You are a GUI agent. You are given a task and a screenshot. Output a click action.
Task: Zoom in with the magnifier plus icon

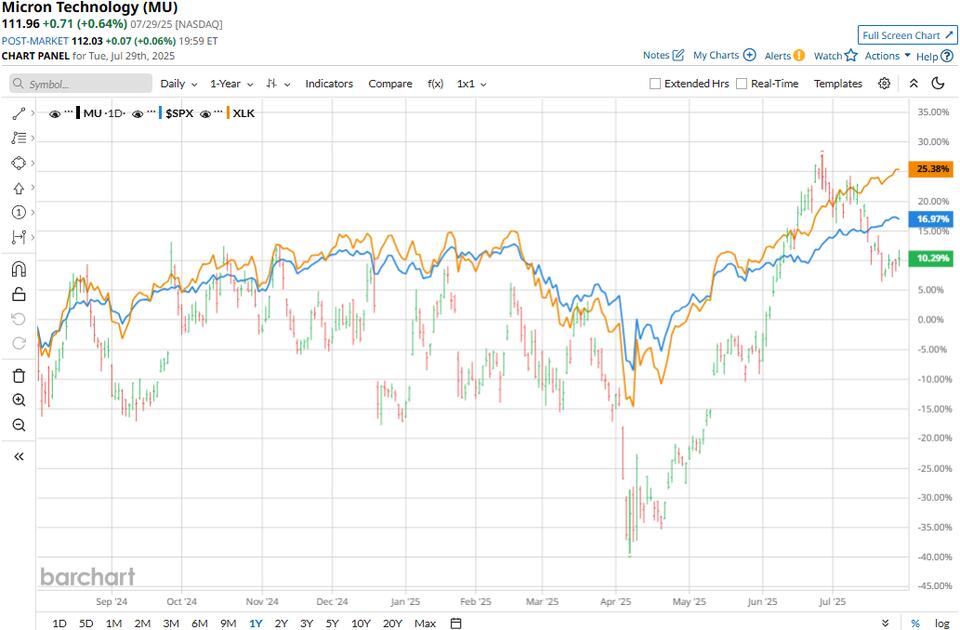pyautogui.click(x=18, y=400)
